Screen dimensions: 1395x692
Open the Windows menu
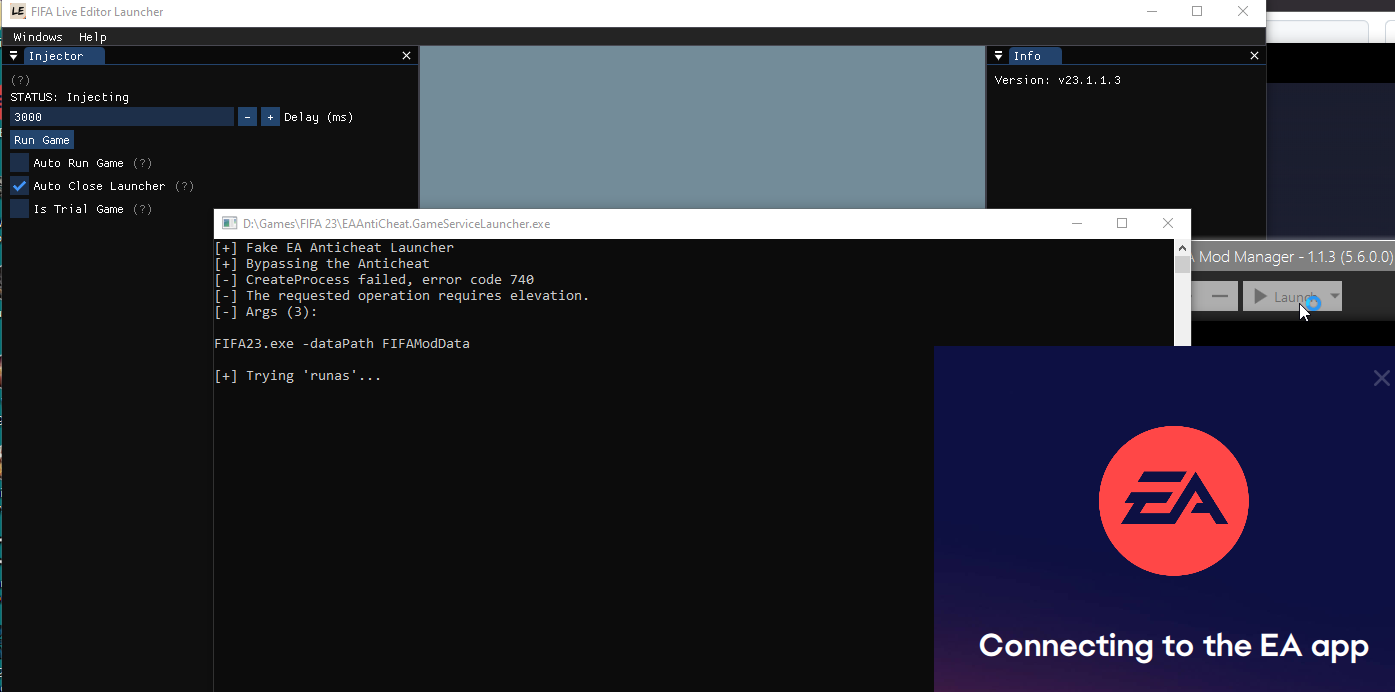38,37
